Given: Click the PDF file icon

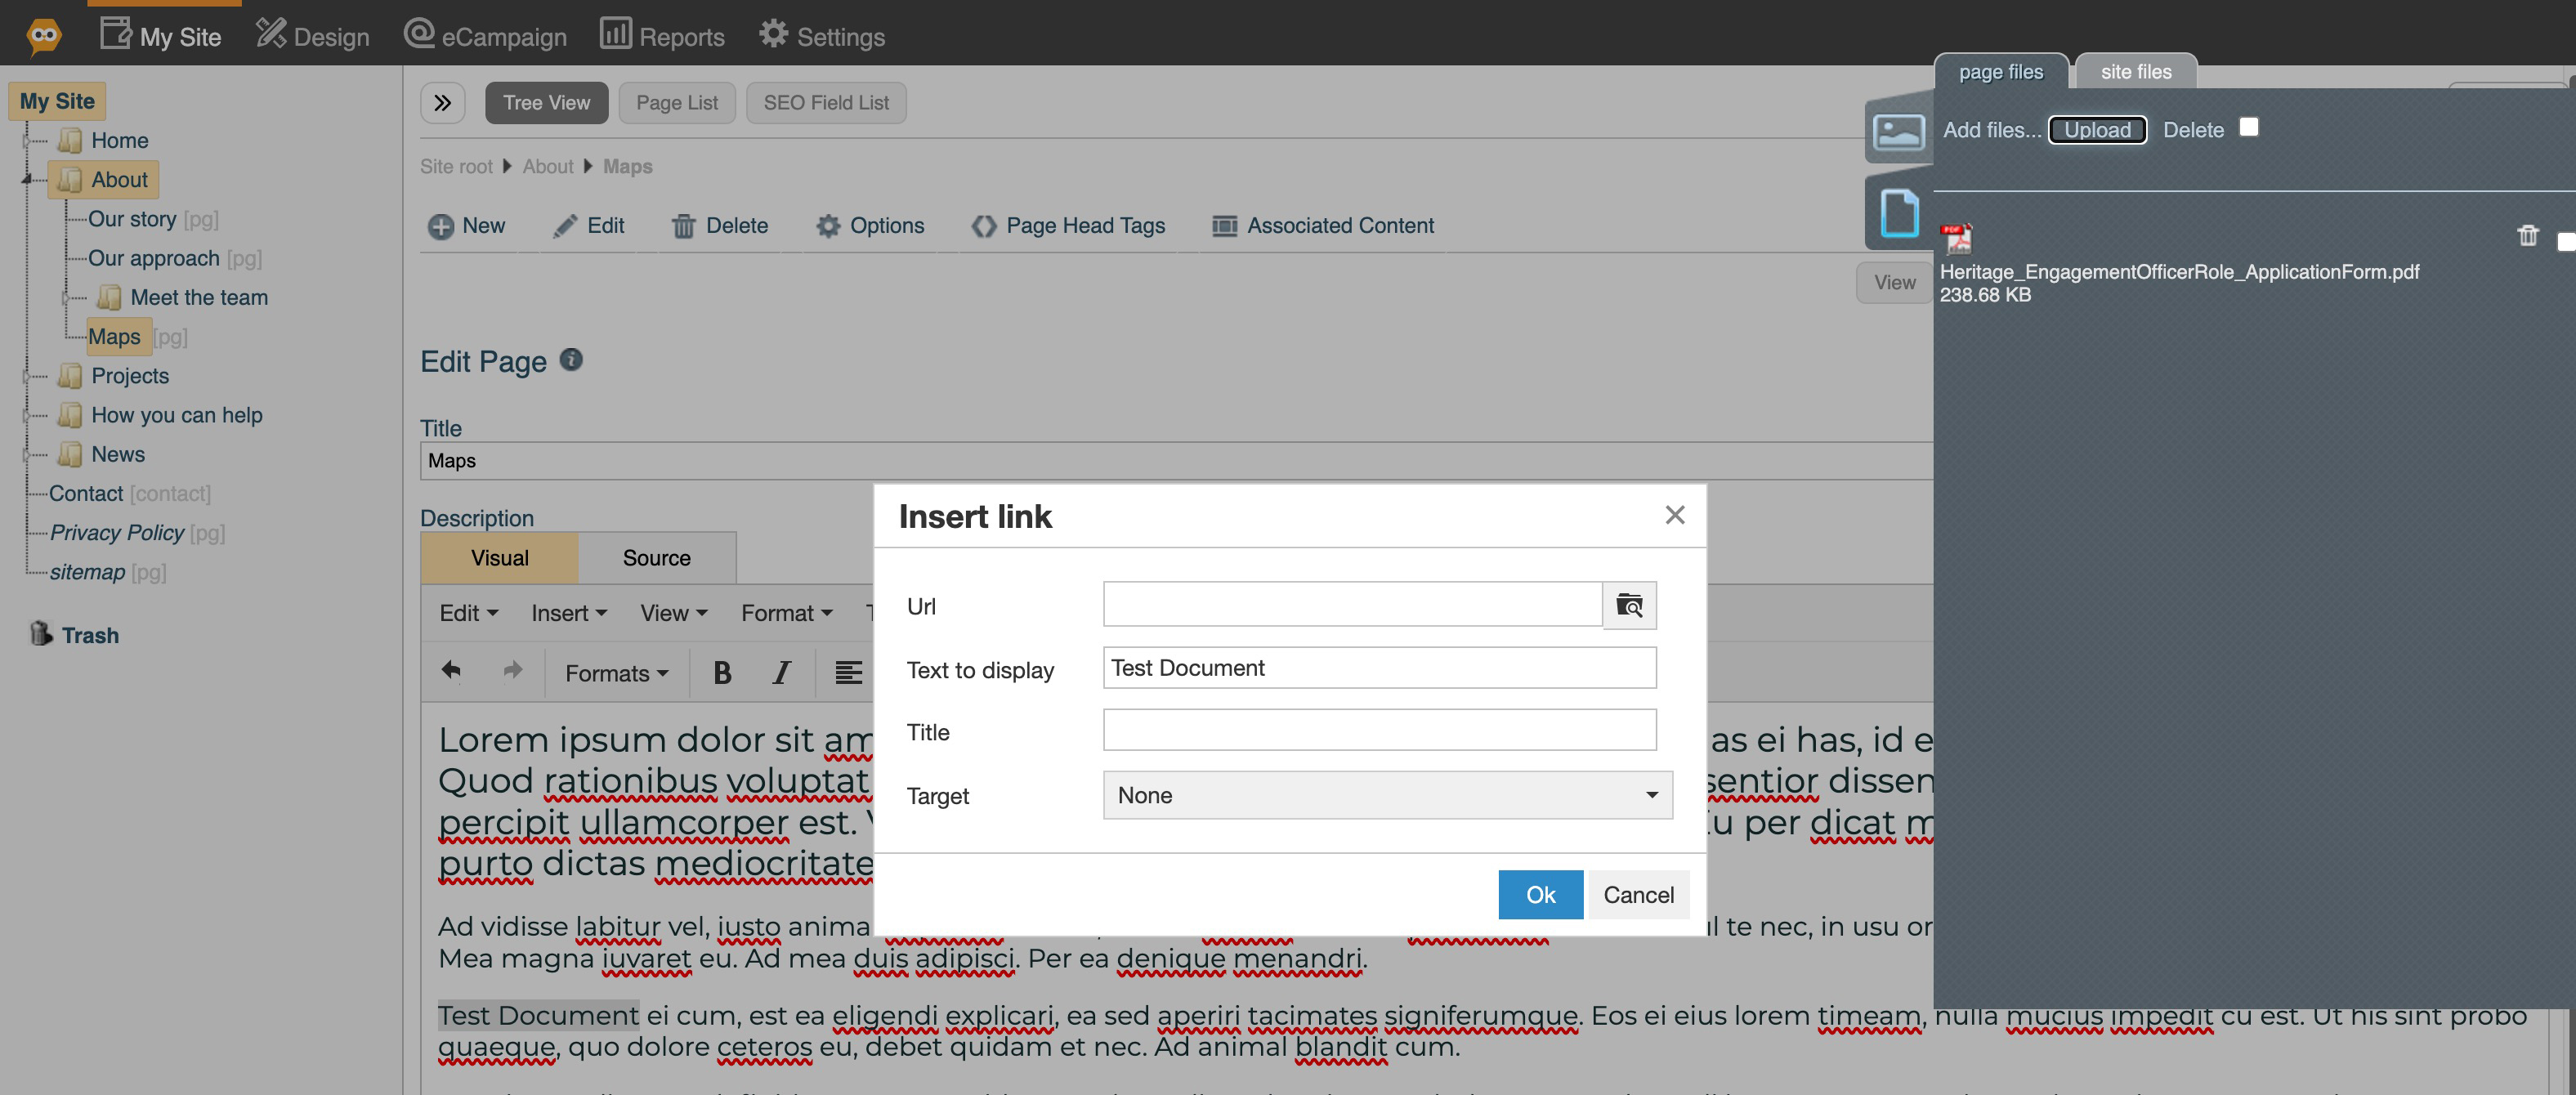Looking at the screenshot, I should pos(1956,239).
